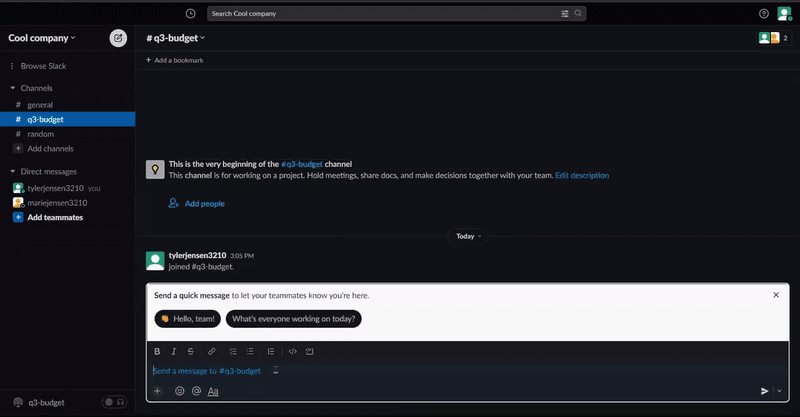Viewport: 800px width, 417px height.
Task: Toggle bold formatting in message composer
Action: [x=157, y=351]
